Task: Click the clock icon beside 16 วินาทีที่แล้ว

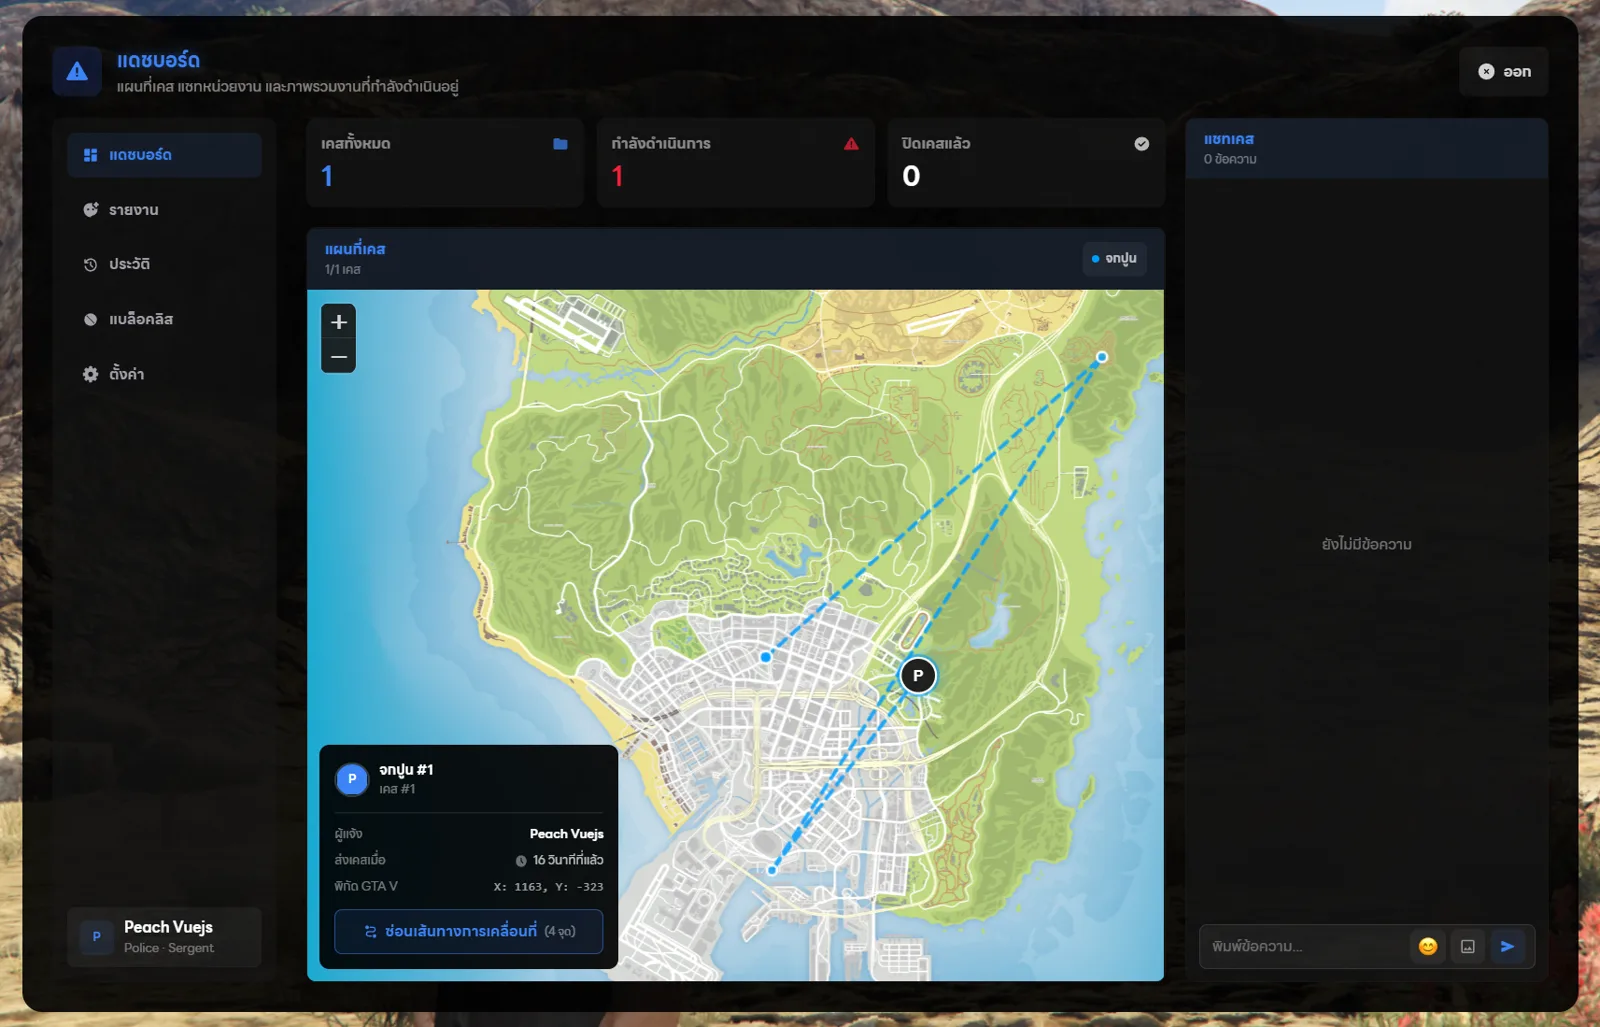Action: (x=521, y=861)
